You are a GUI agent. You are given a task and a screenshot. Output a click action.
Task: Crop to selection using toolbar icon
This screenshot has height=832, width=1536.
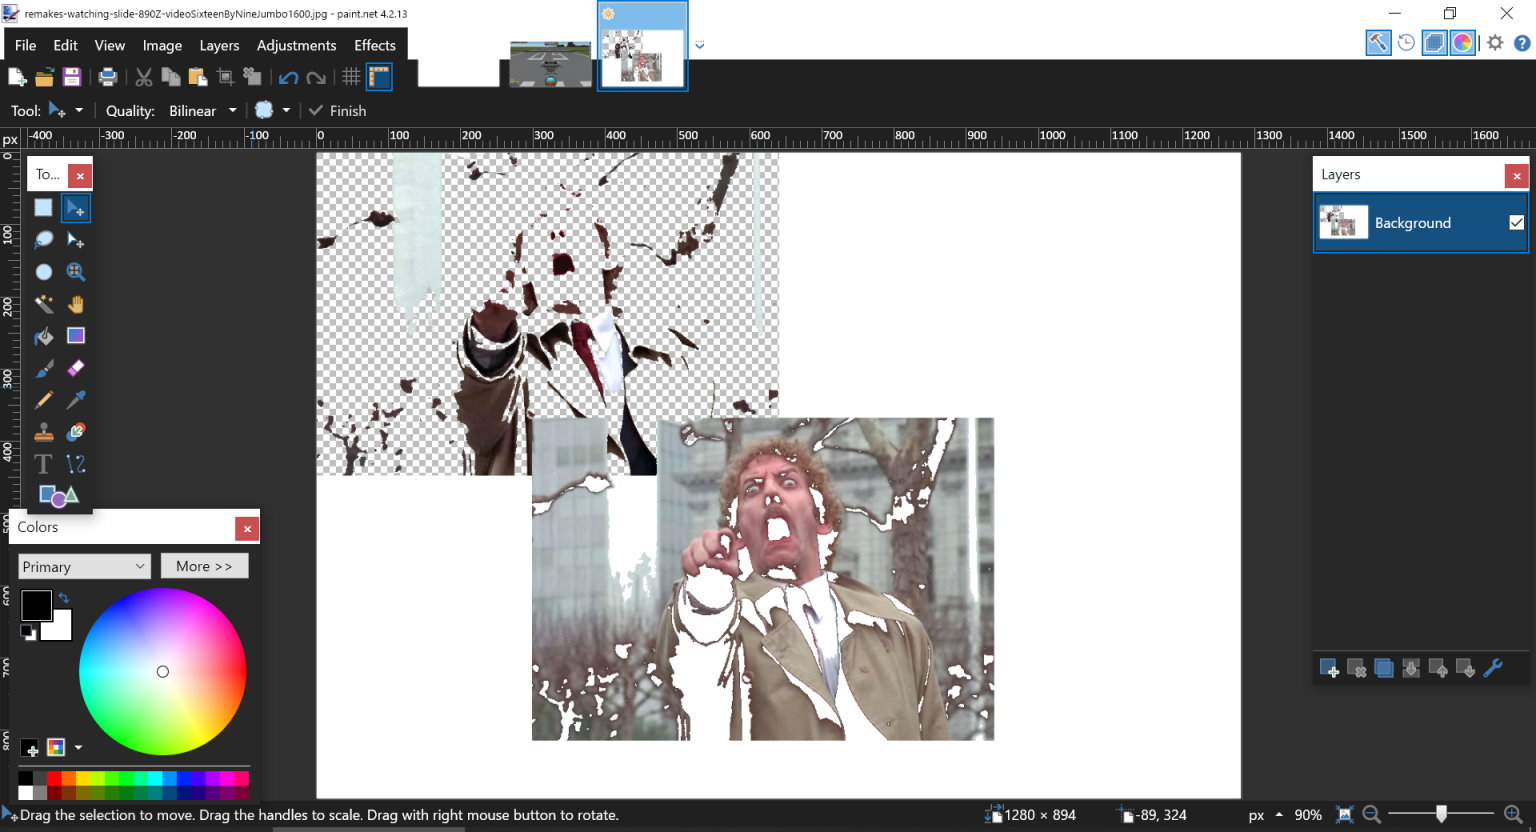click(225, 77)
